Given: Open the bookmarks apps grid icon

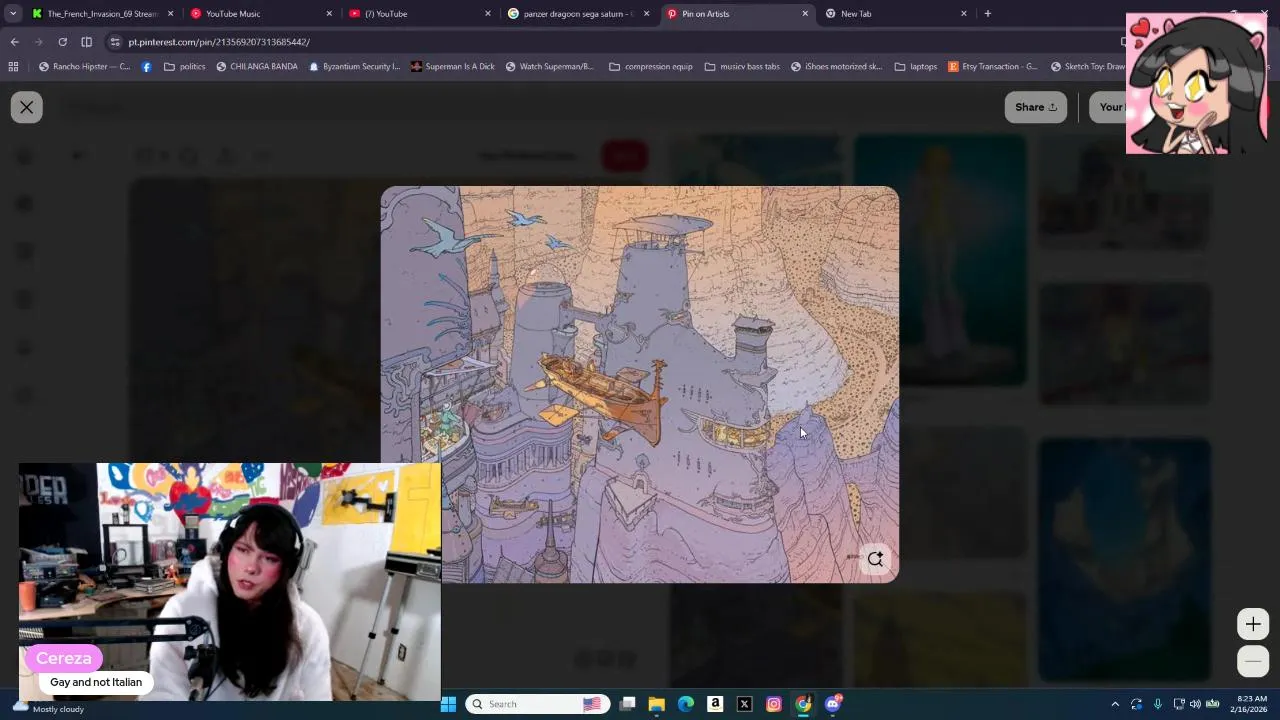Looking at the screenshot, I should (x=13, y=67).
